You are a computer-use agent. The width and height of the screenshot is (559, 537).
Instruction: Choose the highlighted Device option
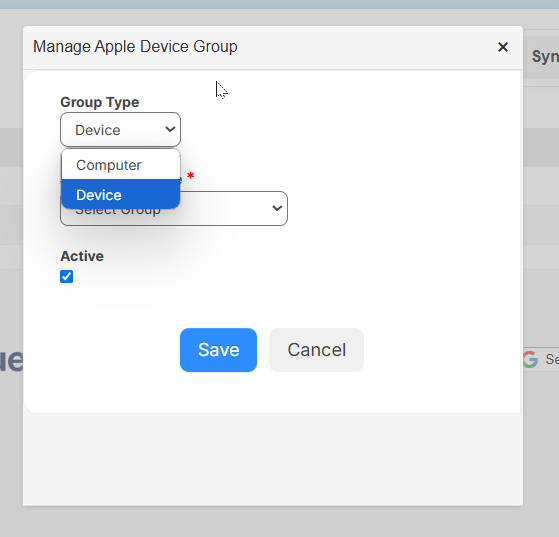tap(121, 195)
